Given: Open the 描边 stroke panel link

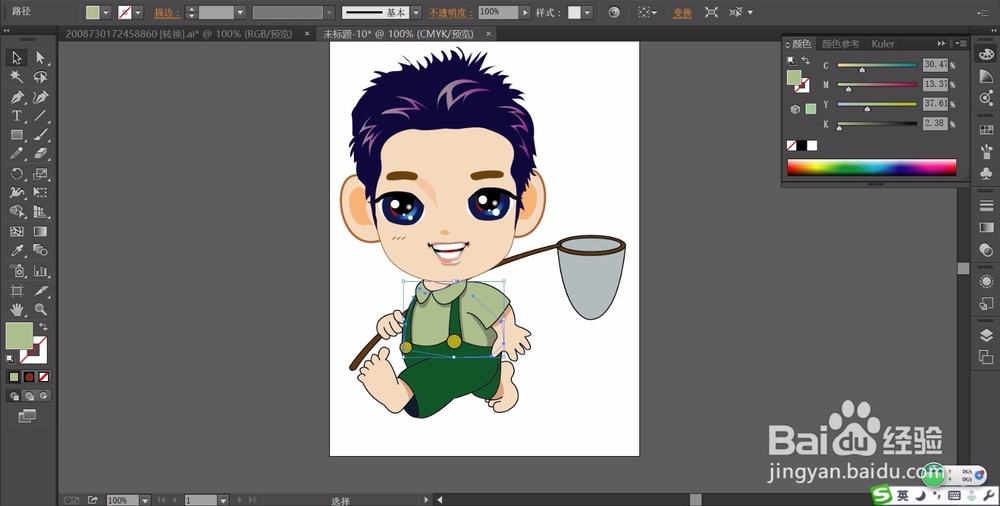Looking at the screenshot, I should point(167,13).
